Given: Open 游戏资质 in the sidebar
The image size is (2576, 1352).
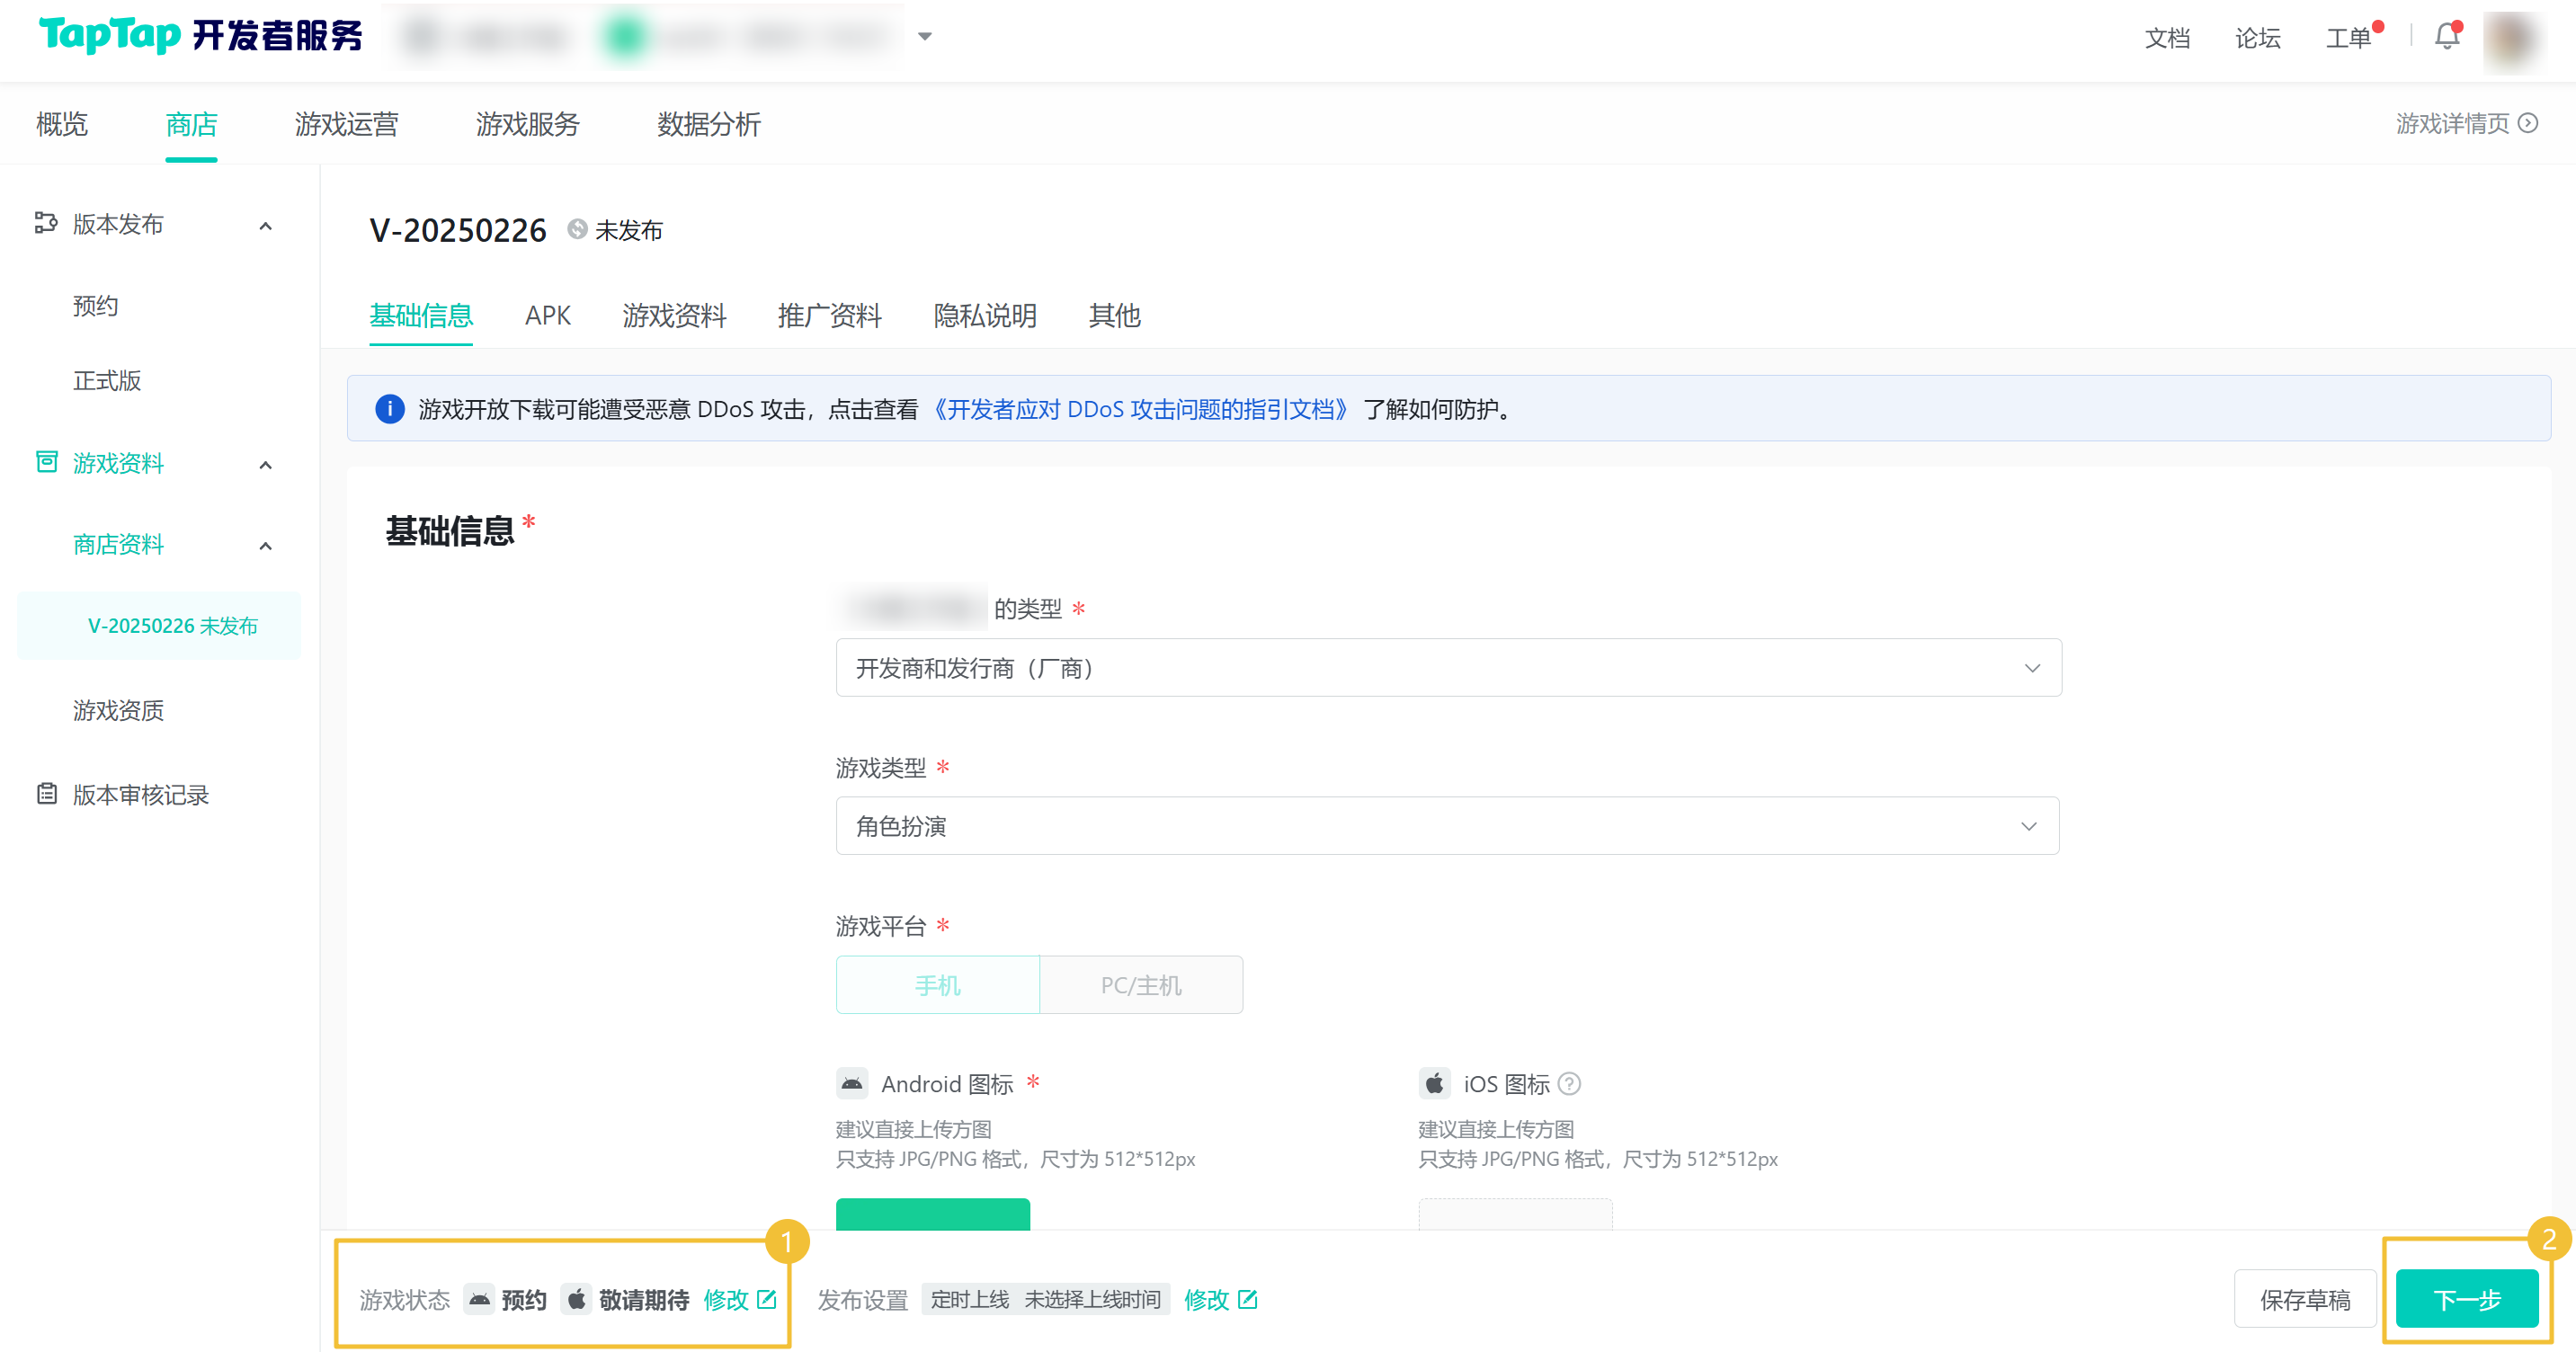Looking at the screenshot, I should pyautogui.click(x=118, y=710).
